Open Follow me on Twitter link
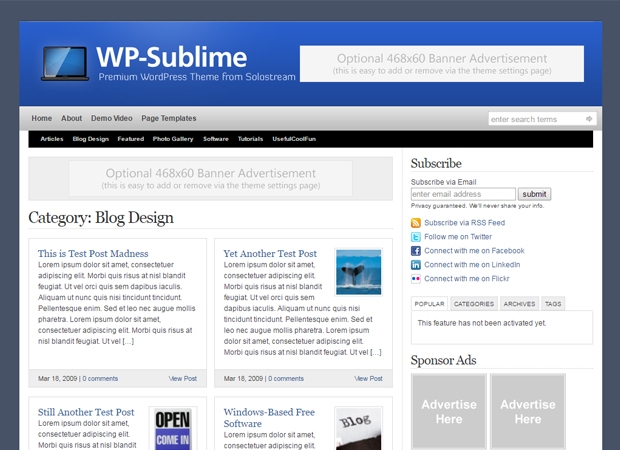This screenshot has width=620, height=450. click(458, 237)
